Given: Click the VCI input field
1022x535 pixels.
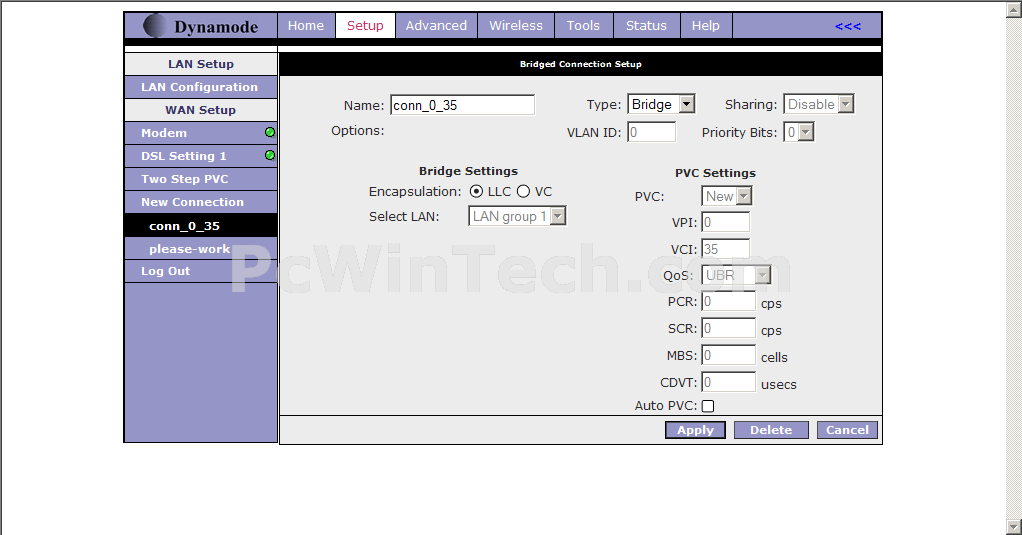Looking at the screenshot, I should tap(725, 249).
